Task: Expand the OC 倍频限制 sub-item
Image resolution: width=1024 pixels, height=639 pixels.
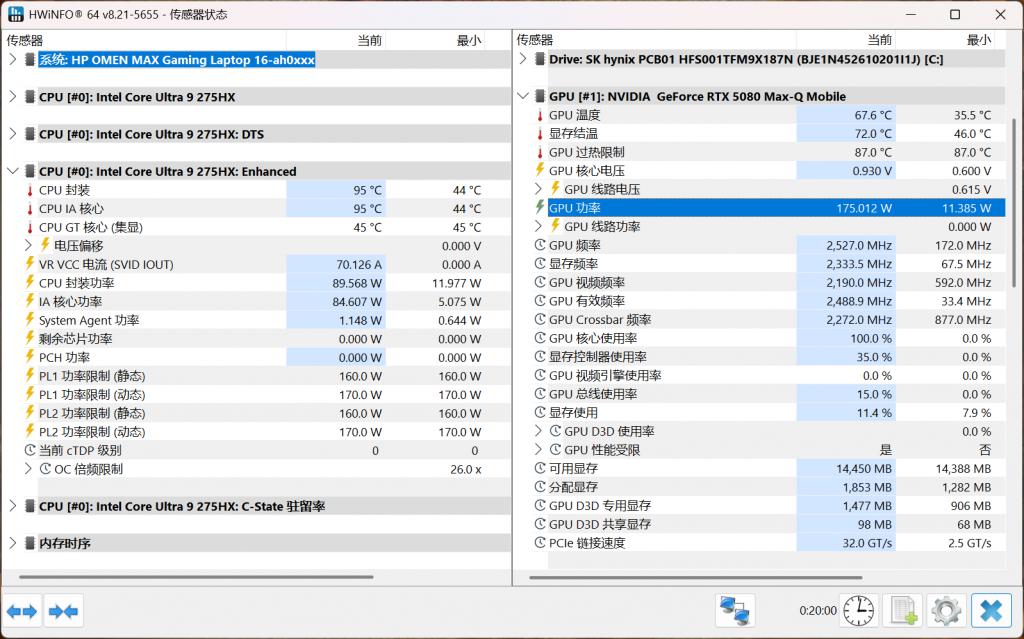Action: 28,468
